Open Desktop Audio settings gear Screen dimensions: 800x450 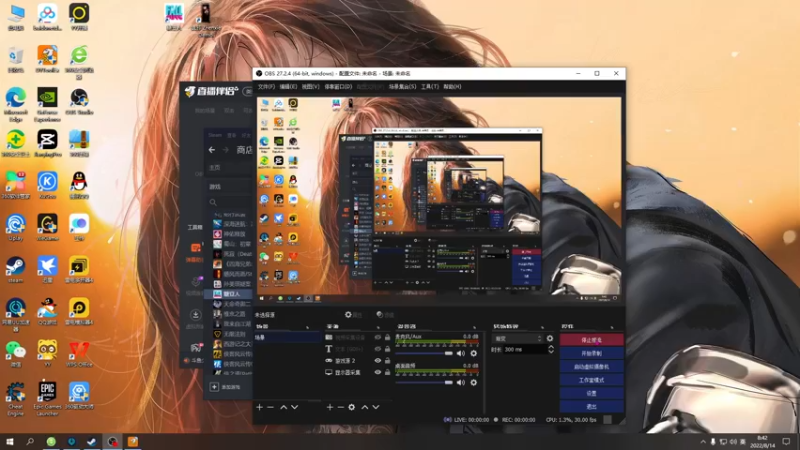pyautogui.click(x=473, y=382)
